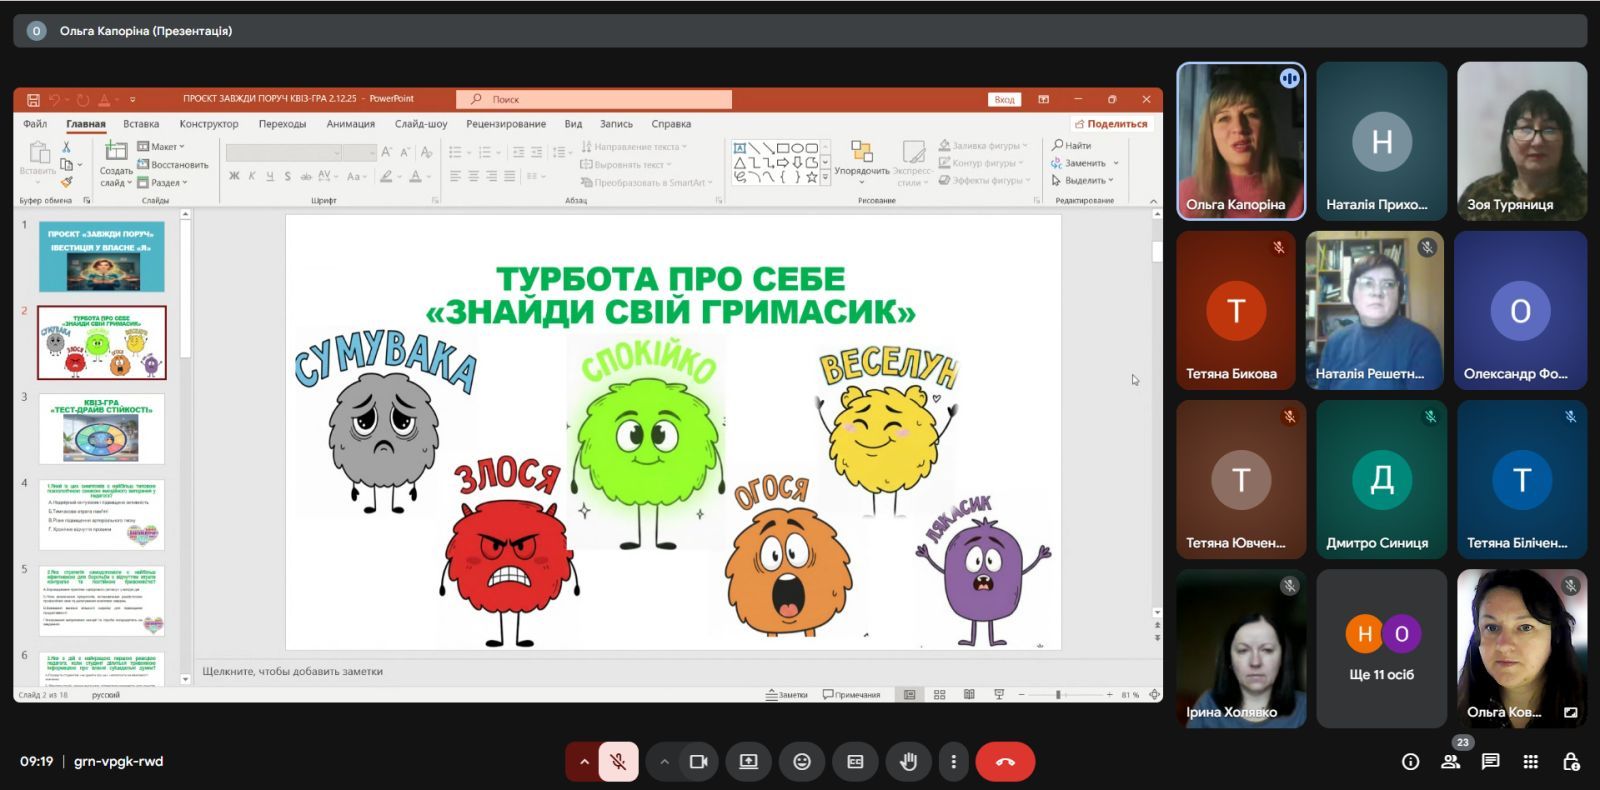
Task: Raise hand in the meeting
Action: click(x=908, y=762)
